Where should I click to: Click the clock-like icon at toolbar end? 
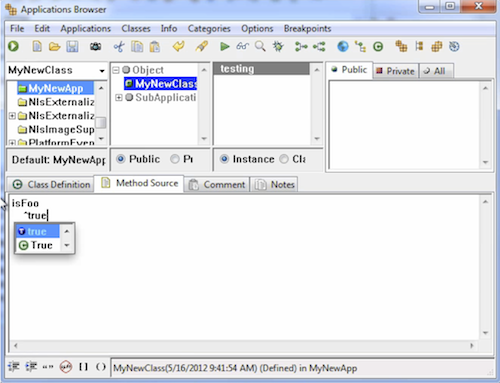click(454, 47)
